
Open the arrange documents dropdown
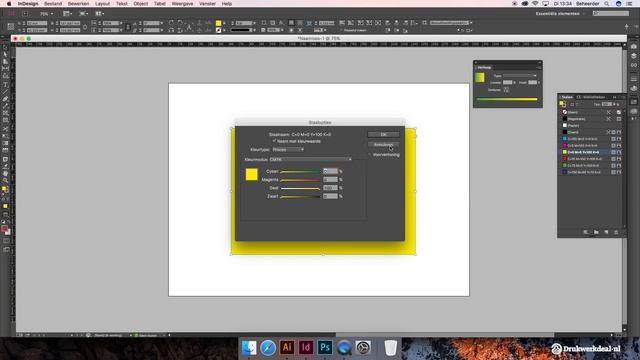[x=100, y=13]
